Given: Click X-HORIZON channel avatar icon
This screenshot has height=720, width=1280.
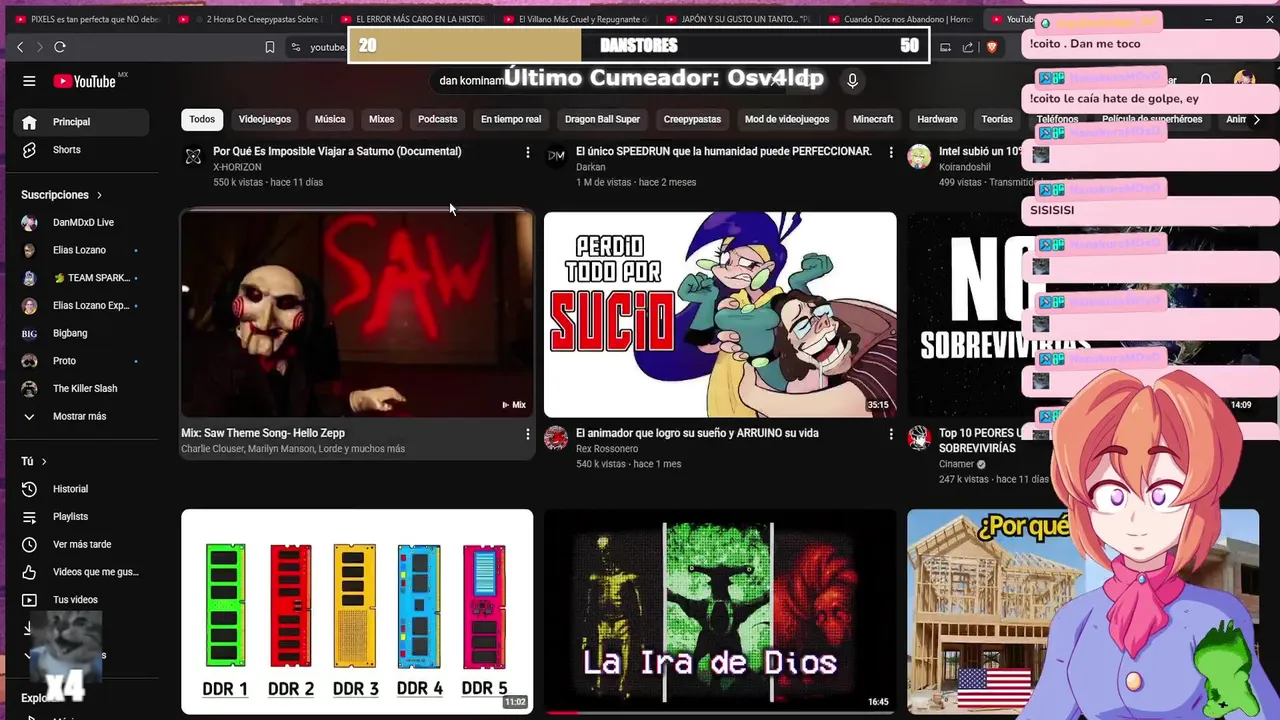Looking at the screenshot, I should [193, 157].
